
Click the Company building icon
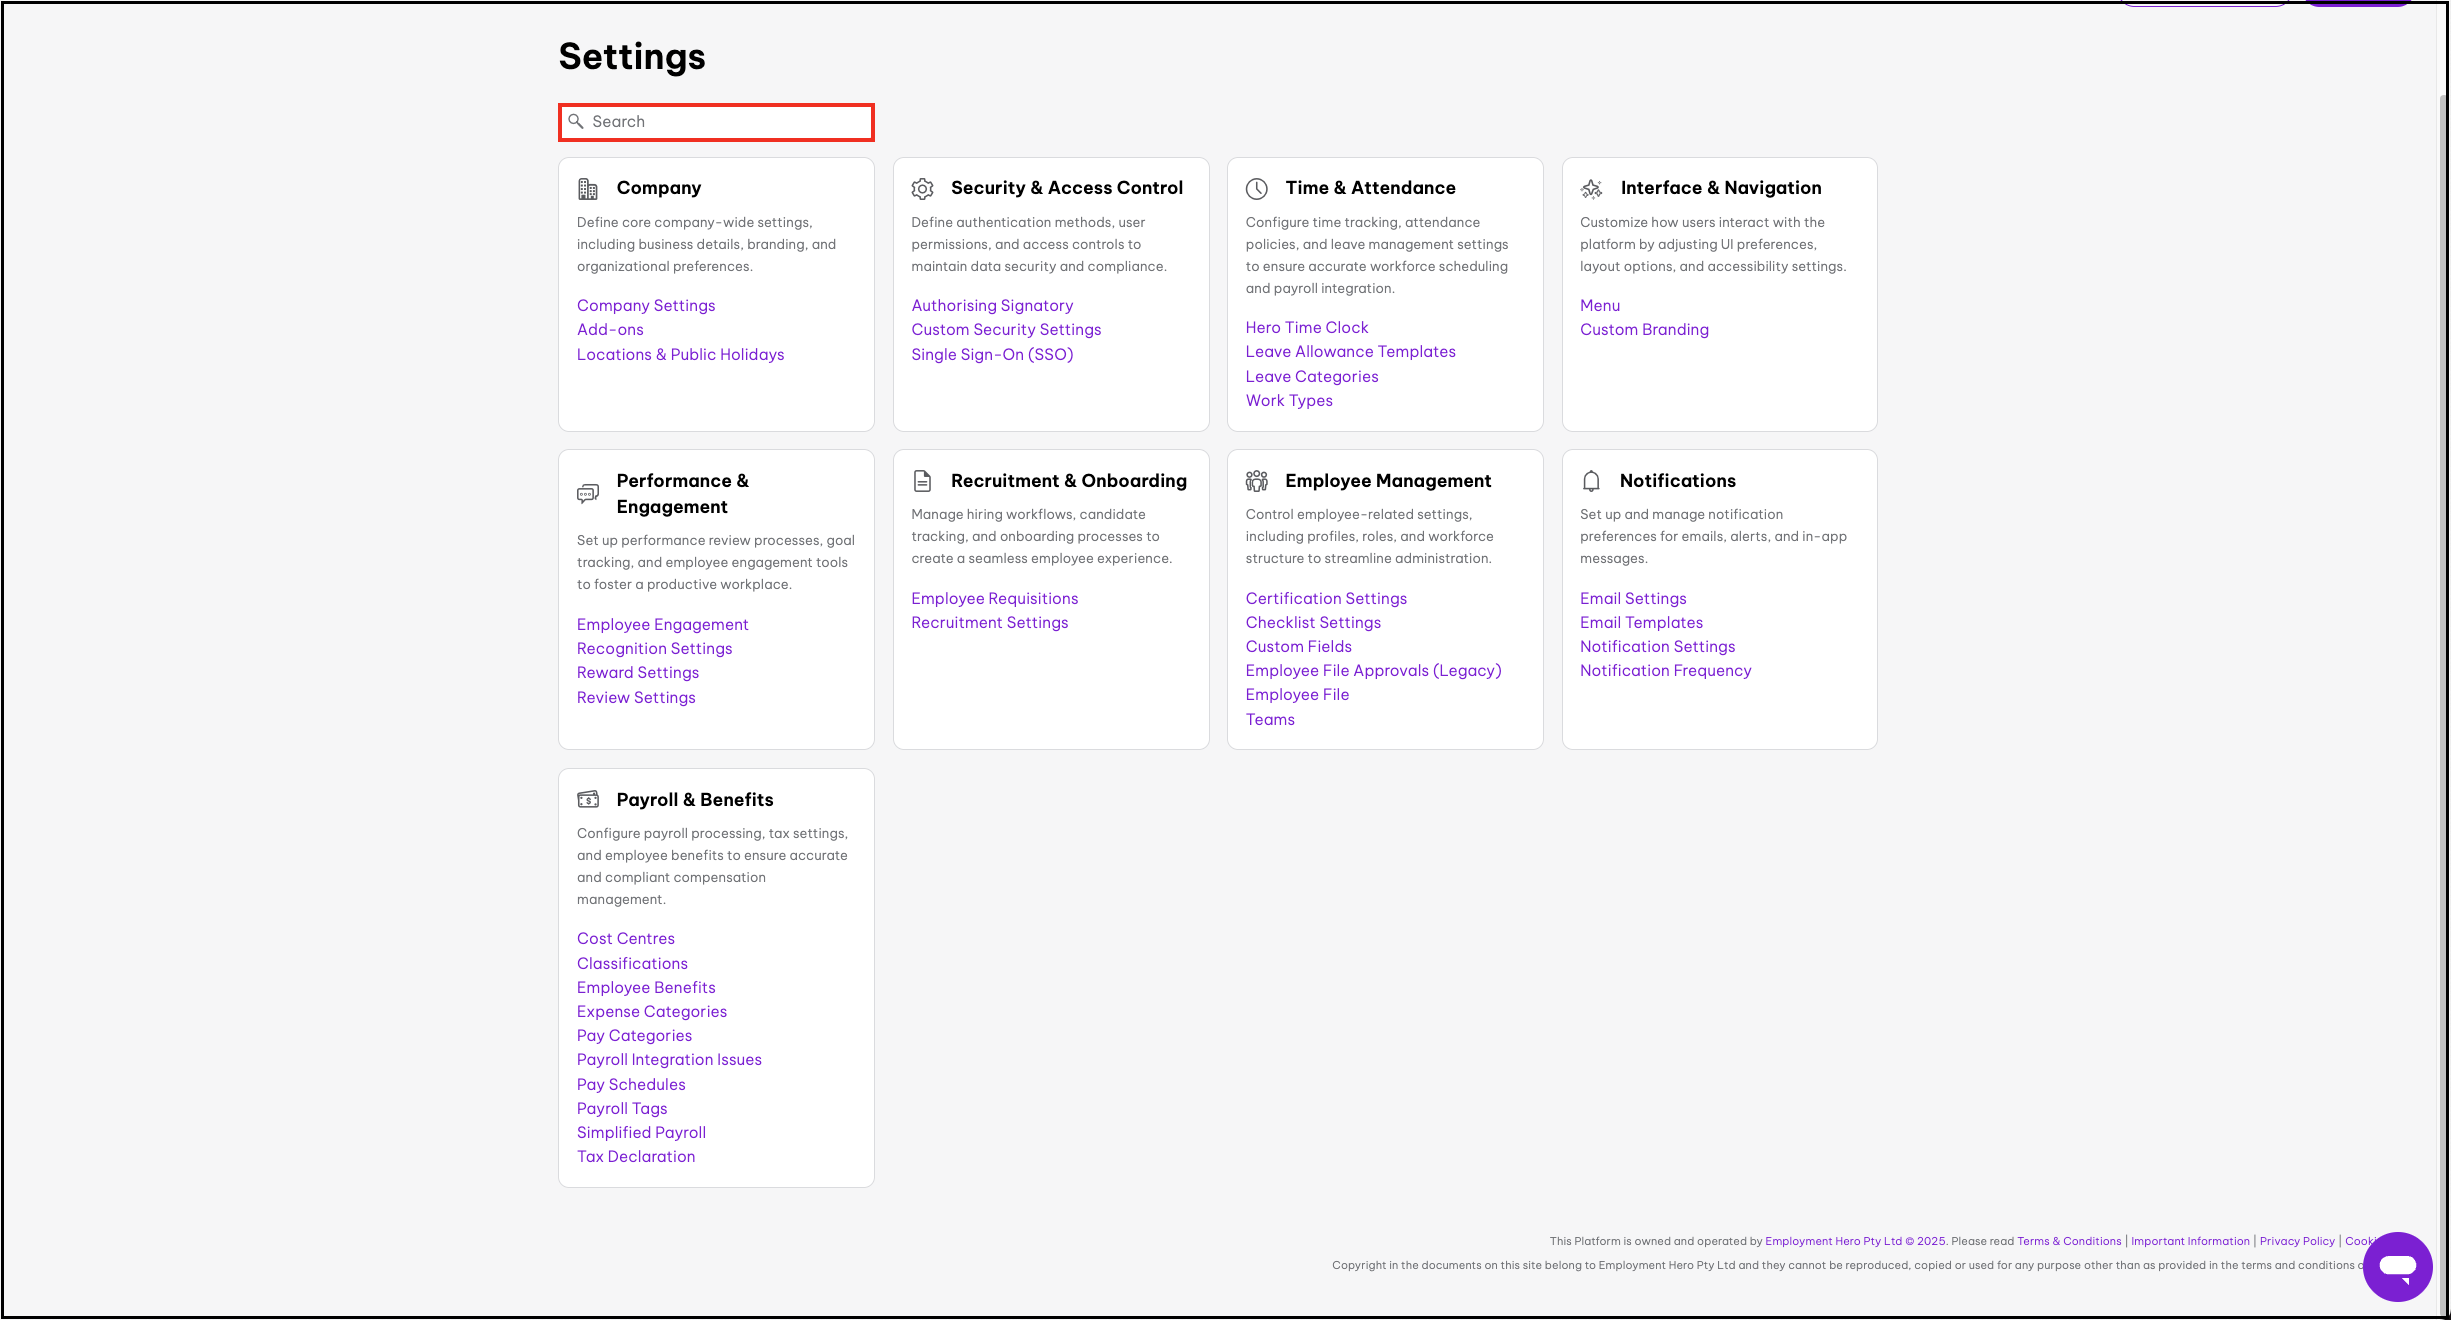(588, 187)
